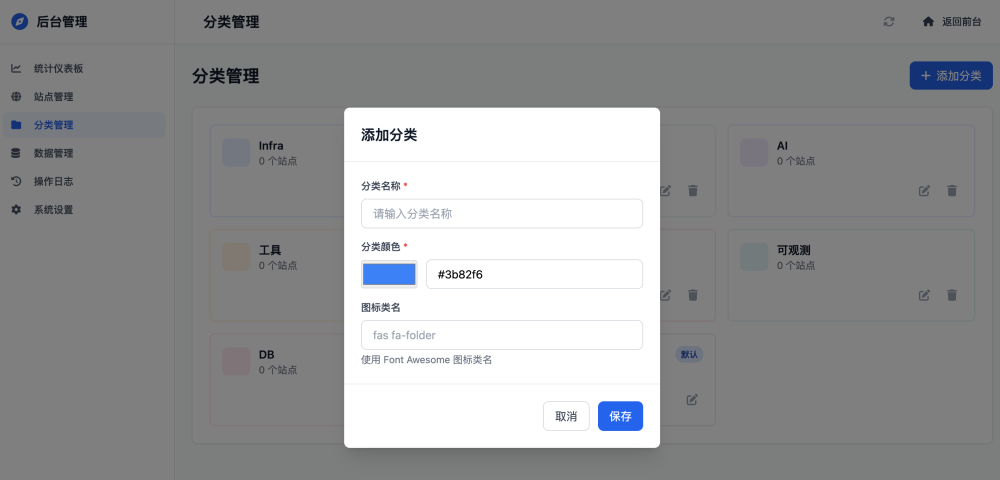Click the Infra category color icon
Screen dimensions: 1000x480
[x=236, y=152]
